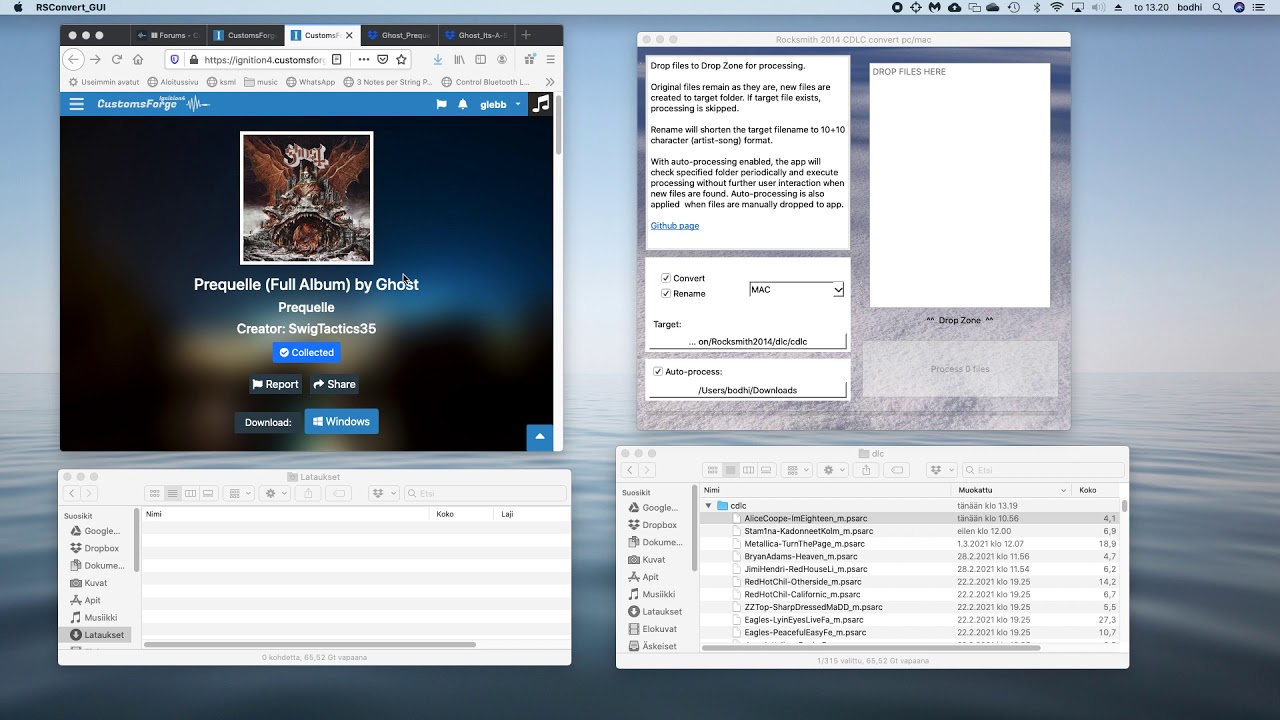
Task: Show more bookmarks with the chevron
Action: coord(549,82)
